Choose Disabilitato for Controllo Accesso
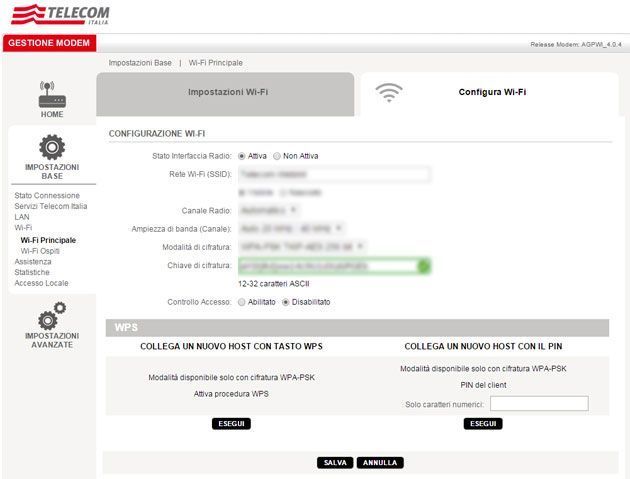630x479 pixels. click(286, 302)
